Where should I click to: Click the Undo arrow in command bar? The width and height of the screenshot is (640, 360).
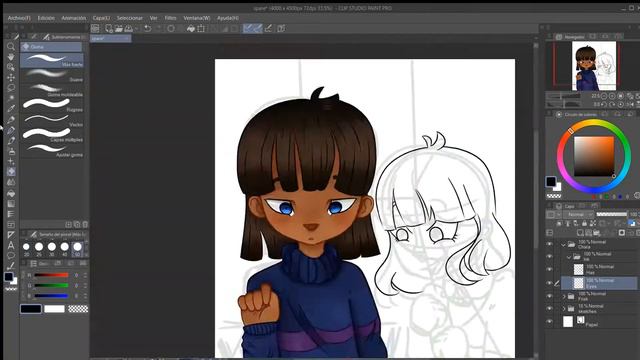click(148, 29)
